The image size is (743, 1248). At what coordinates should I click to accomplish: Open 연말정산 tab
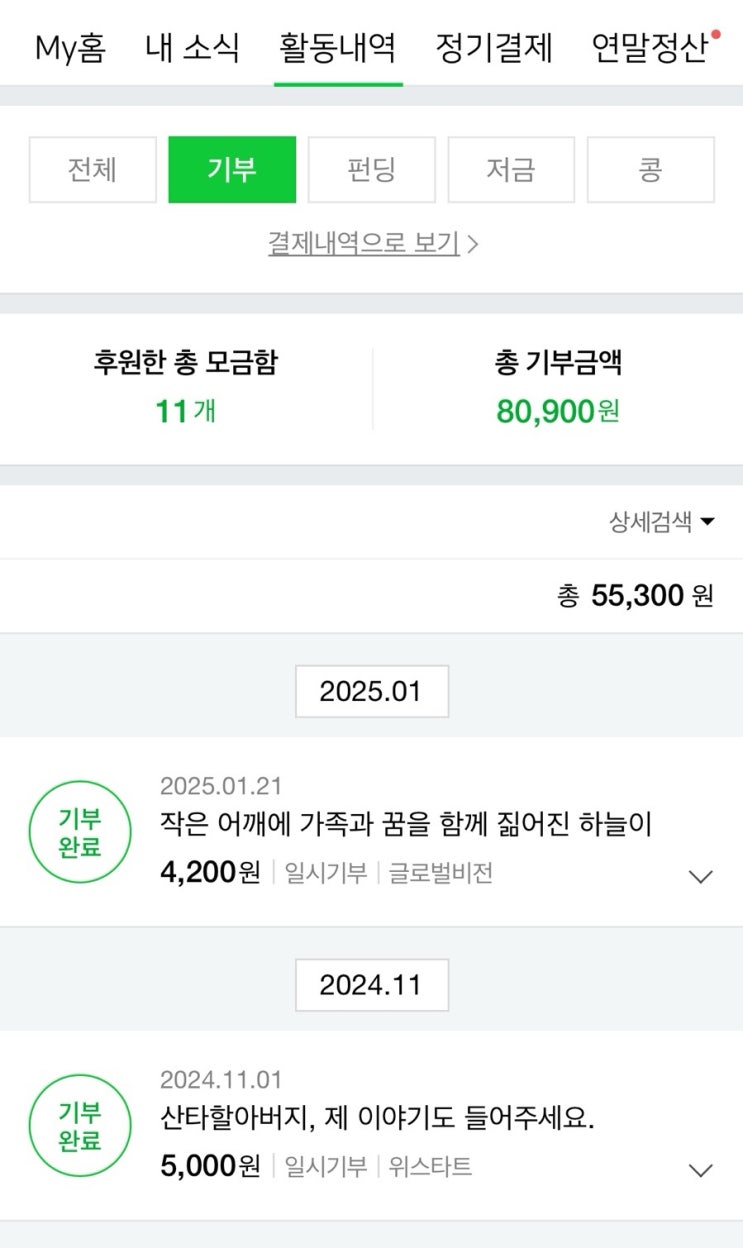(x=650, y=48)
